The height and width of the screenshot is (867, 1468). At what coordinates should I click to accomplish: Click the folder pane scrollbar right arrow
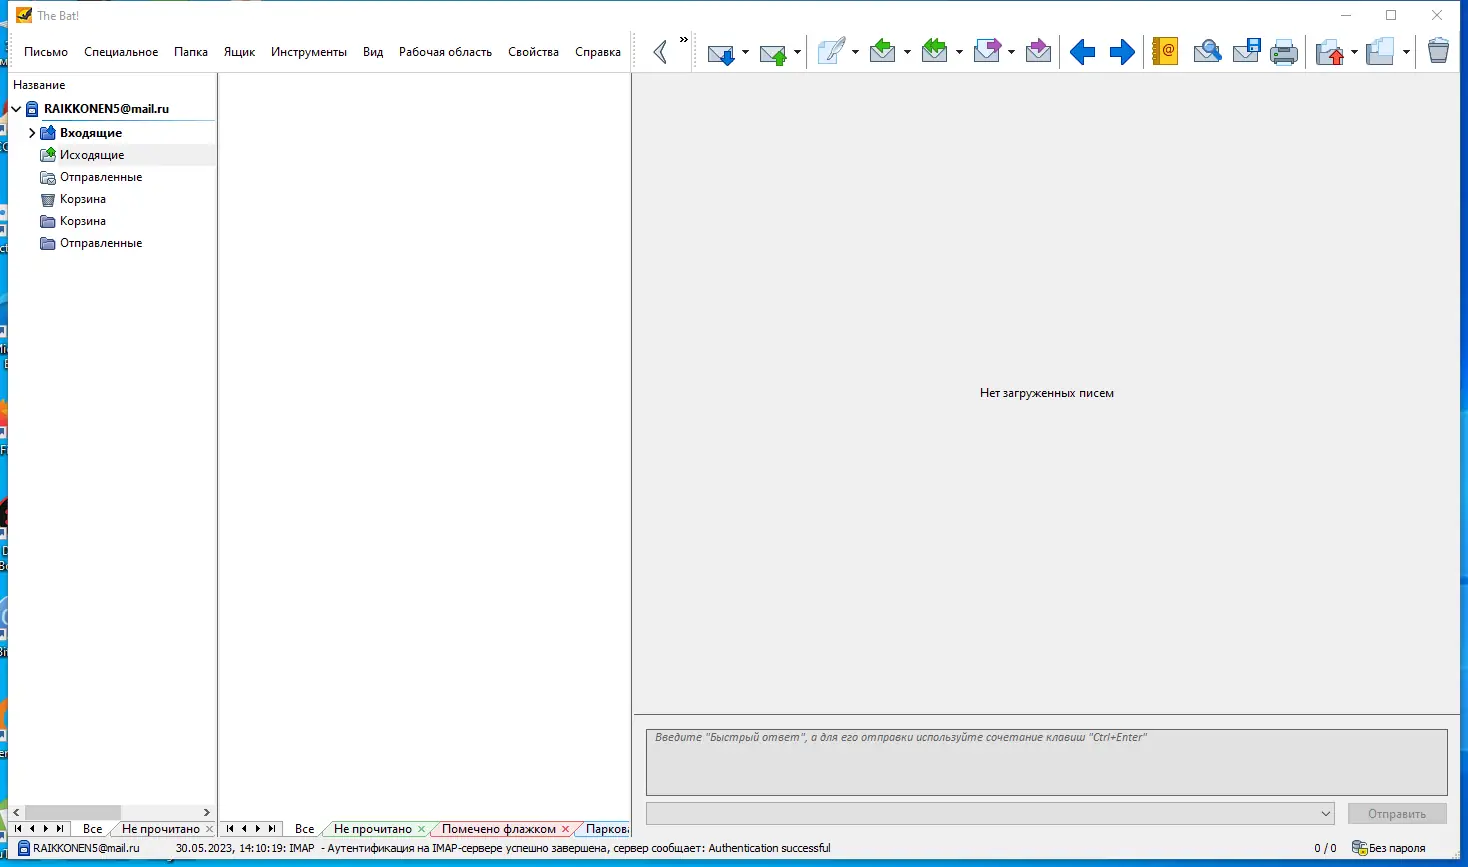[x=207, y=813]
